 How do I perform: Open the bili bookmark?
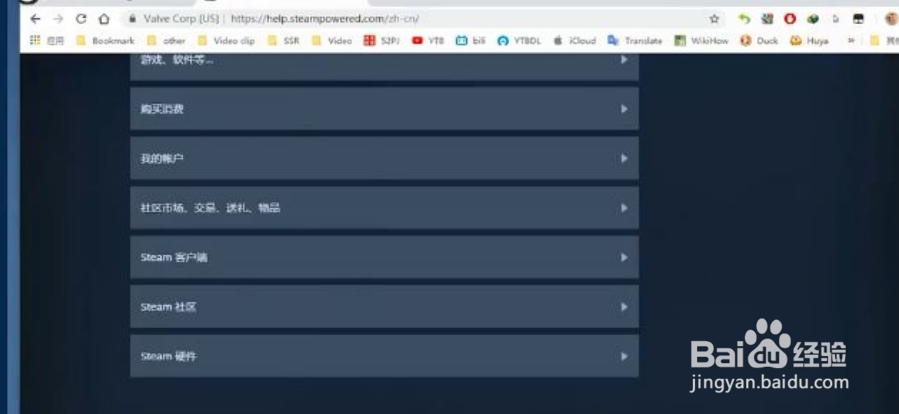click(471, 41)
